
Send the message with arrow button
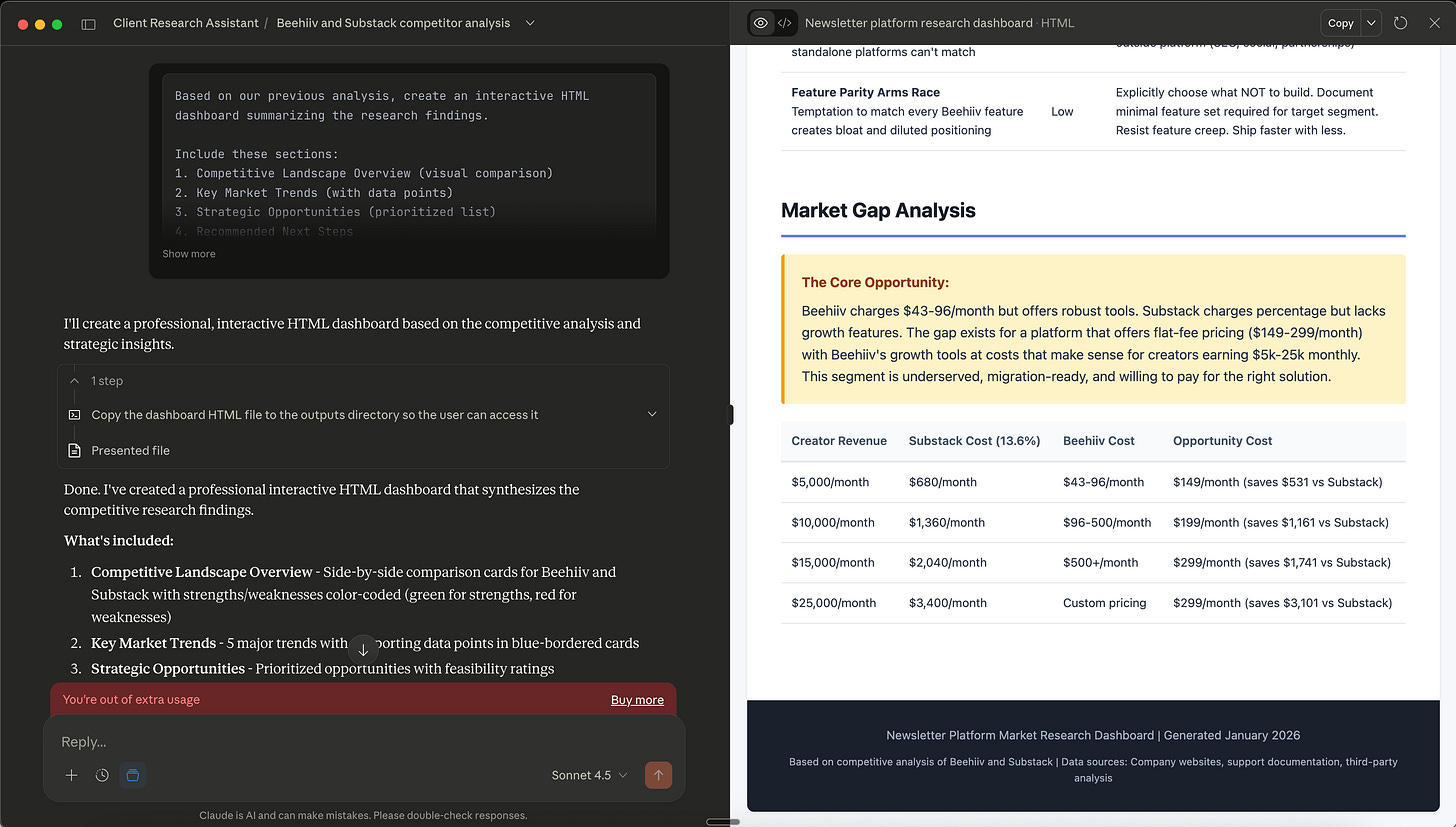[x=658, y=775]
